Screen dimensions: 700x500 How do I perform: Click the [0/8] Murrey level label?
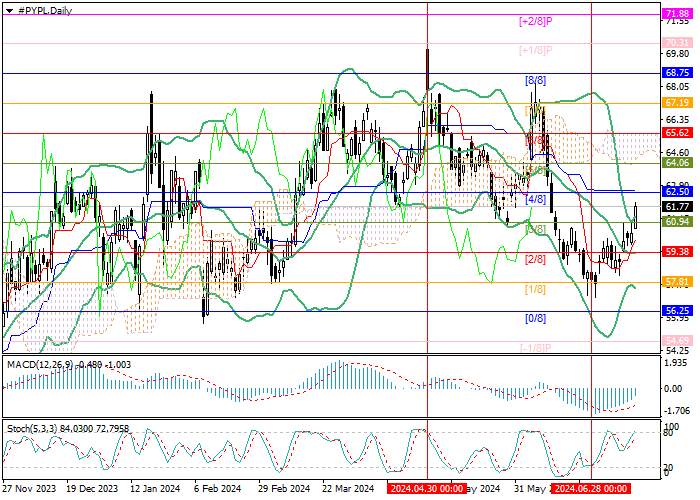pos(535,318)
